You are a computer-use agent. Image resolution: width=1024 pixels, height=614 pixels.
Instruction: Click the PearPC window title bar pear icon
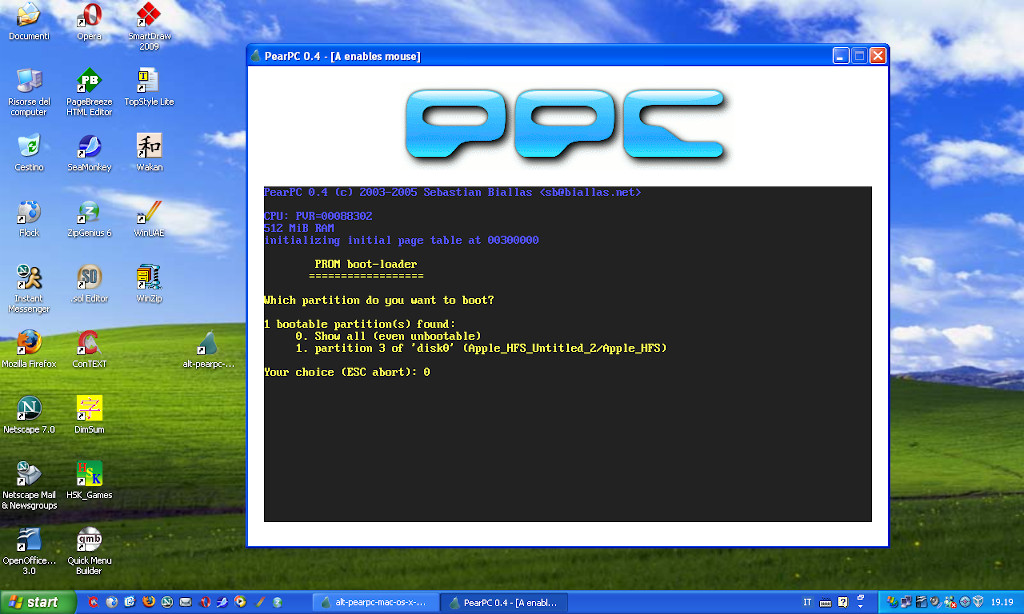[x=255, y=56]
